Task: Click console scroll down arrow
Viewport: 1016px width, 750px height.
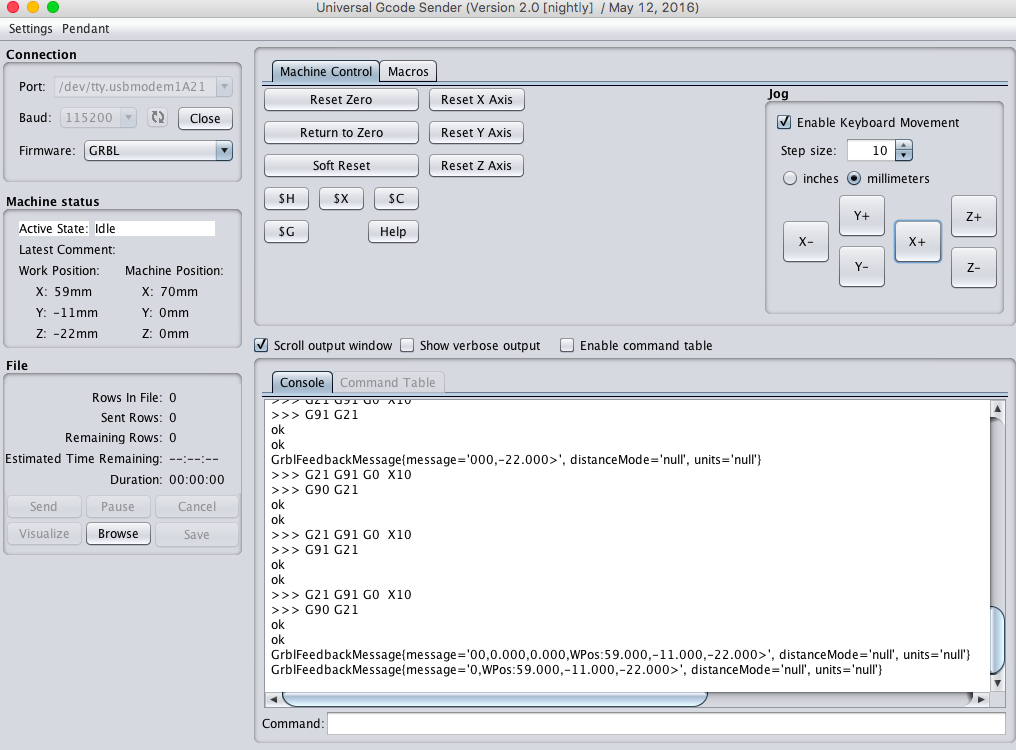Action: 997,683
